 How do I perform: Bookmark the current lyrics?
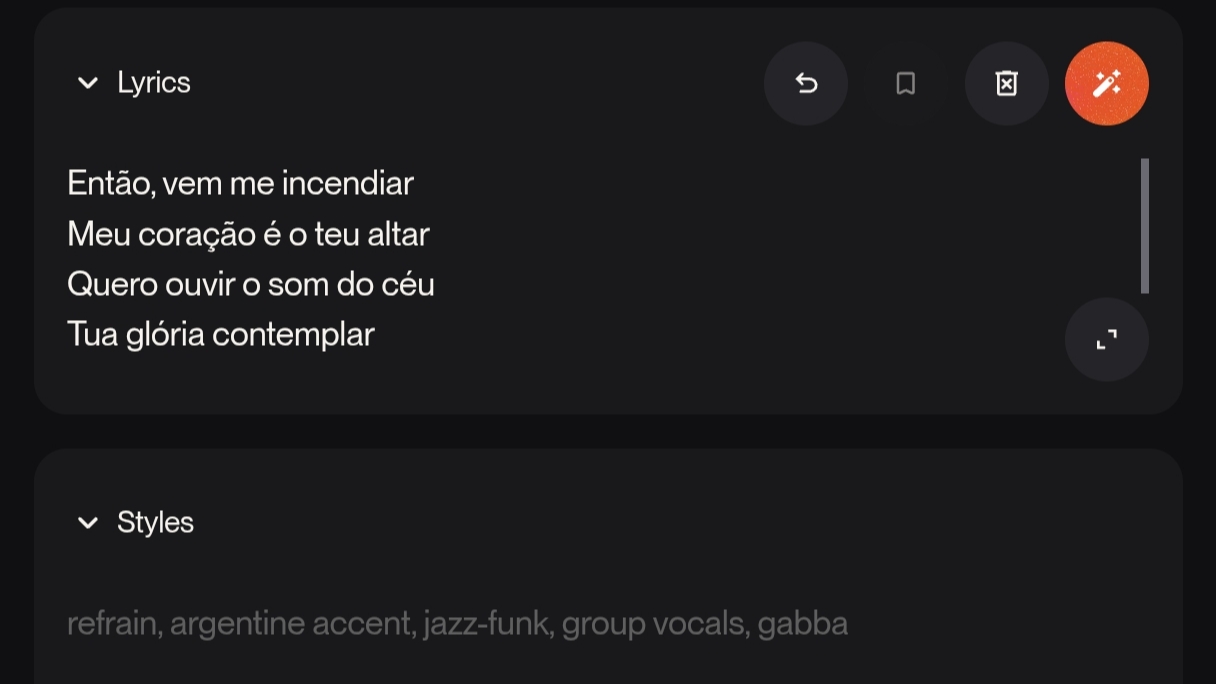click(906, 83)
